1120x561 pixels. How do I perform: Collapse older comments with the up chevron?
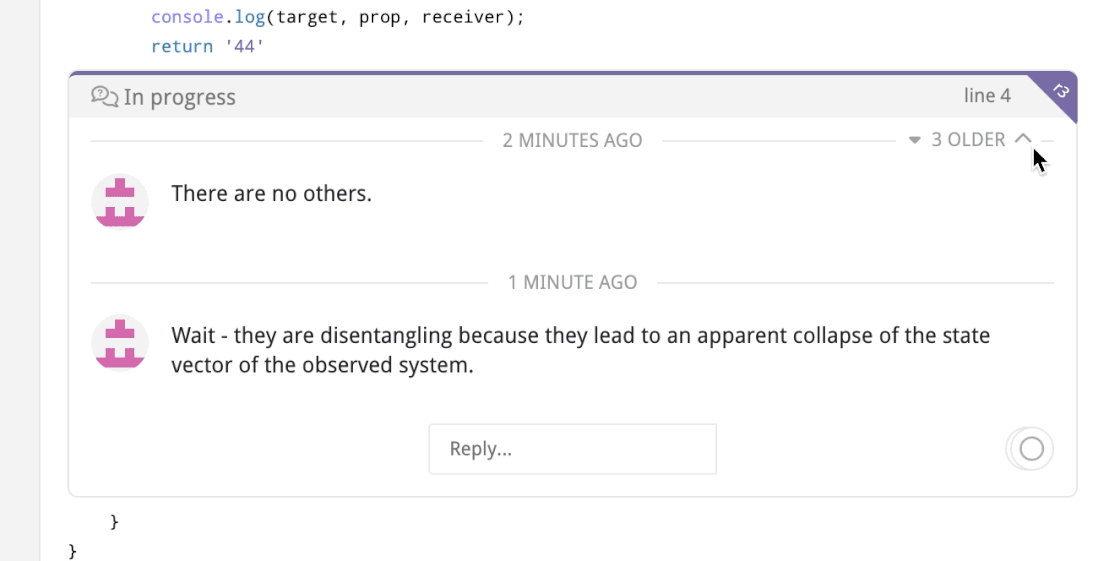coord(1023,139)
